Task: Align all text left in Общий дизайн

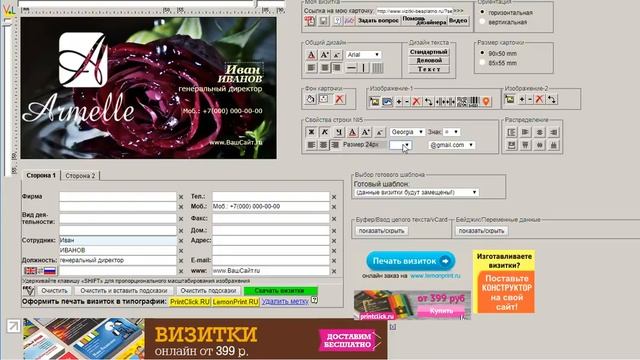Action: [x=311, y=67]
